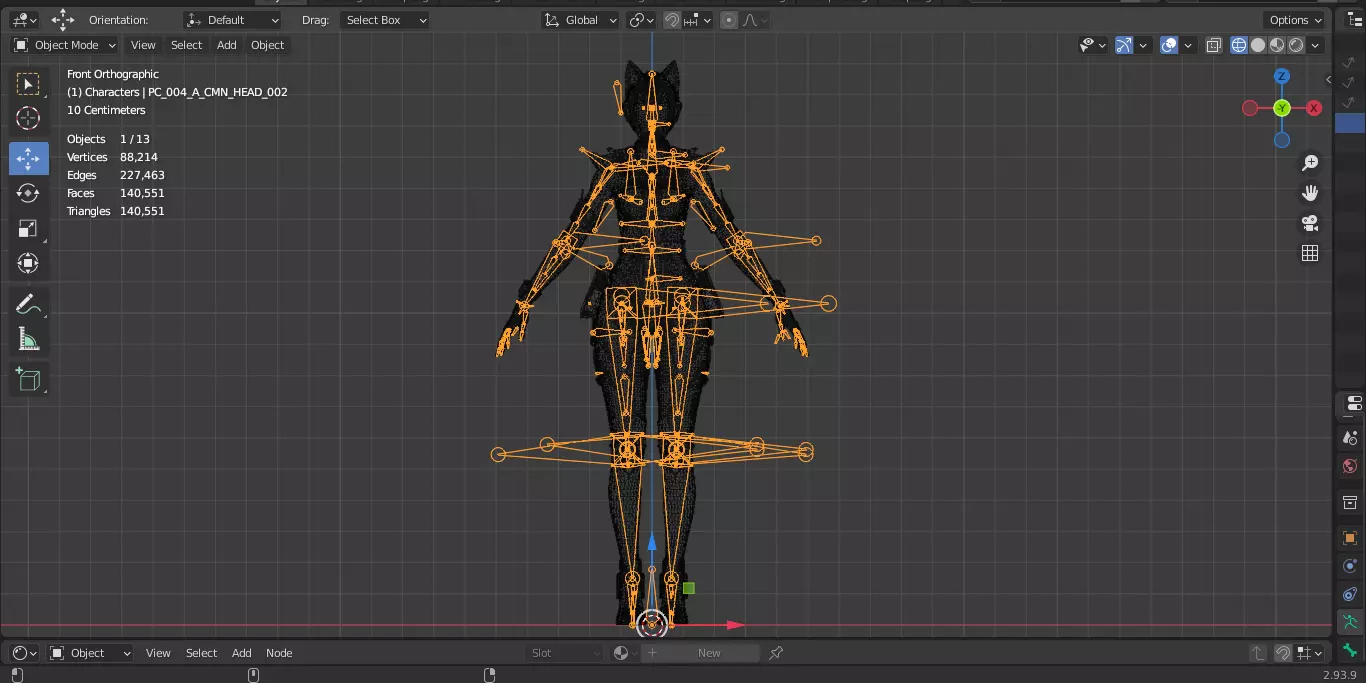The width and height of the screenshot is (1366, 683).
Task: Activate the Scale tool
Action: (x=28, y=228)
